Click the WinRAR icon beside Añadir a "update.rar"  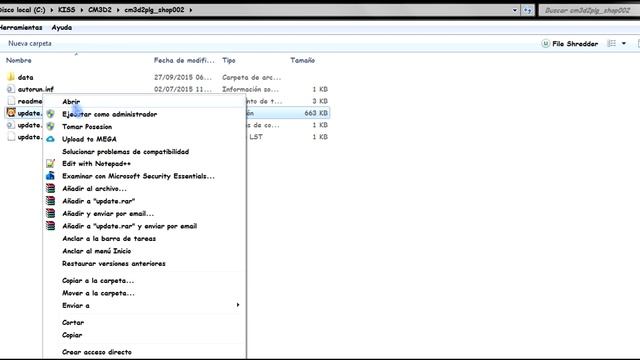(x=50, y=201)
